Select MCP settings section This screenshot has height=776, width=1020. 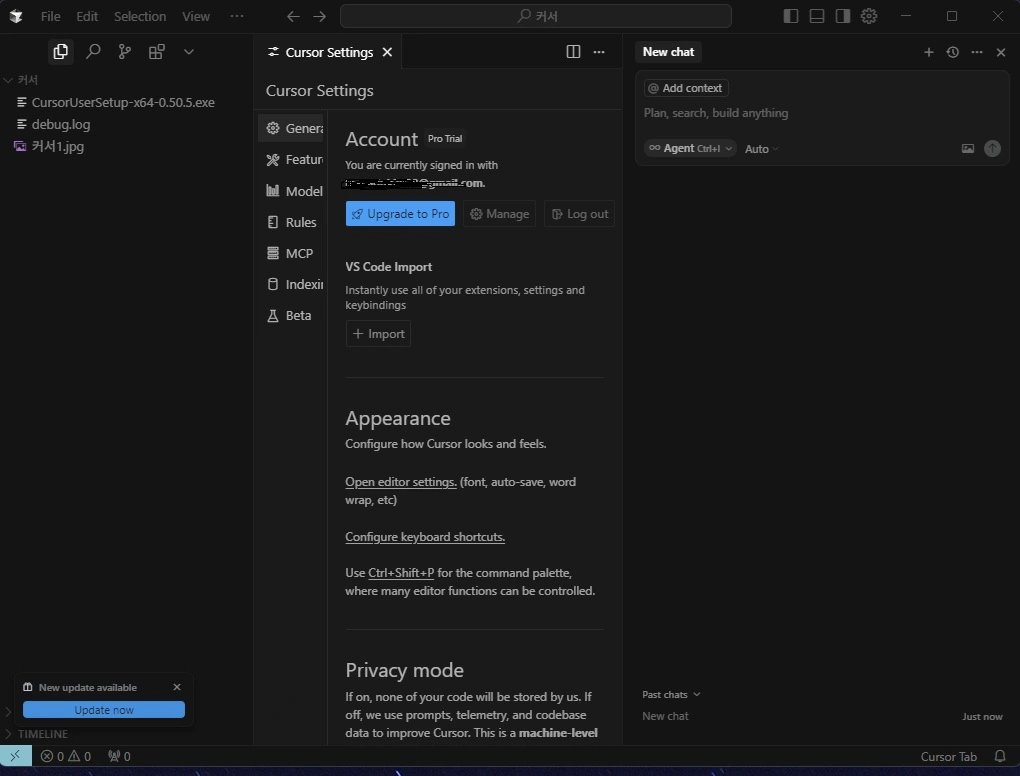(x=290, y=253)
